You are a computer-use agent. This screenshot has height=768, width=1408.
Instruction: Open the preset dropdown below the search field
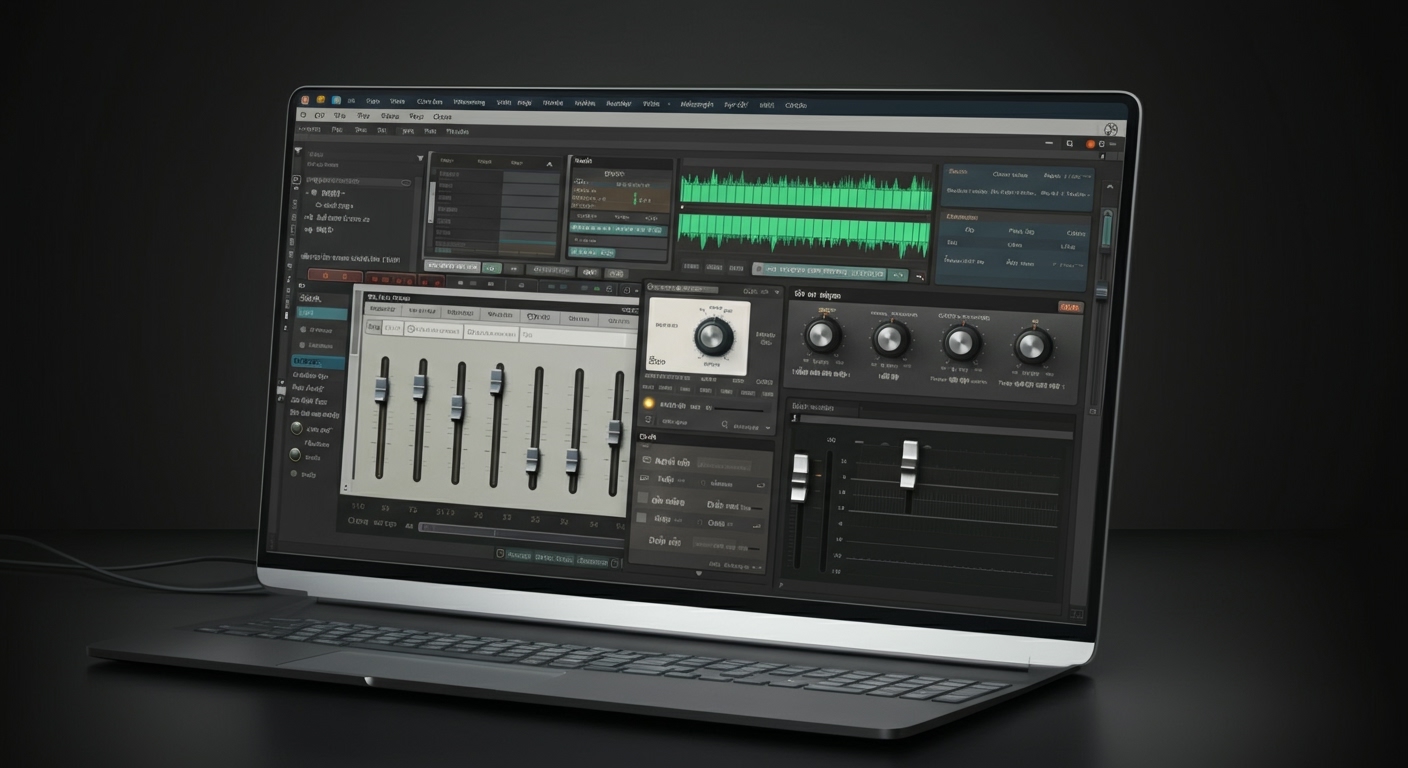pos(767,428)
